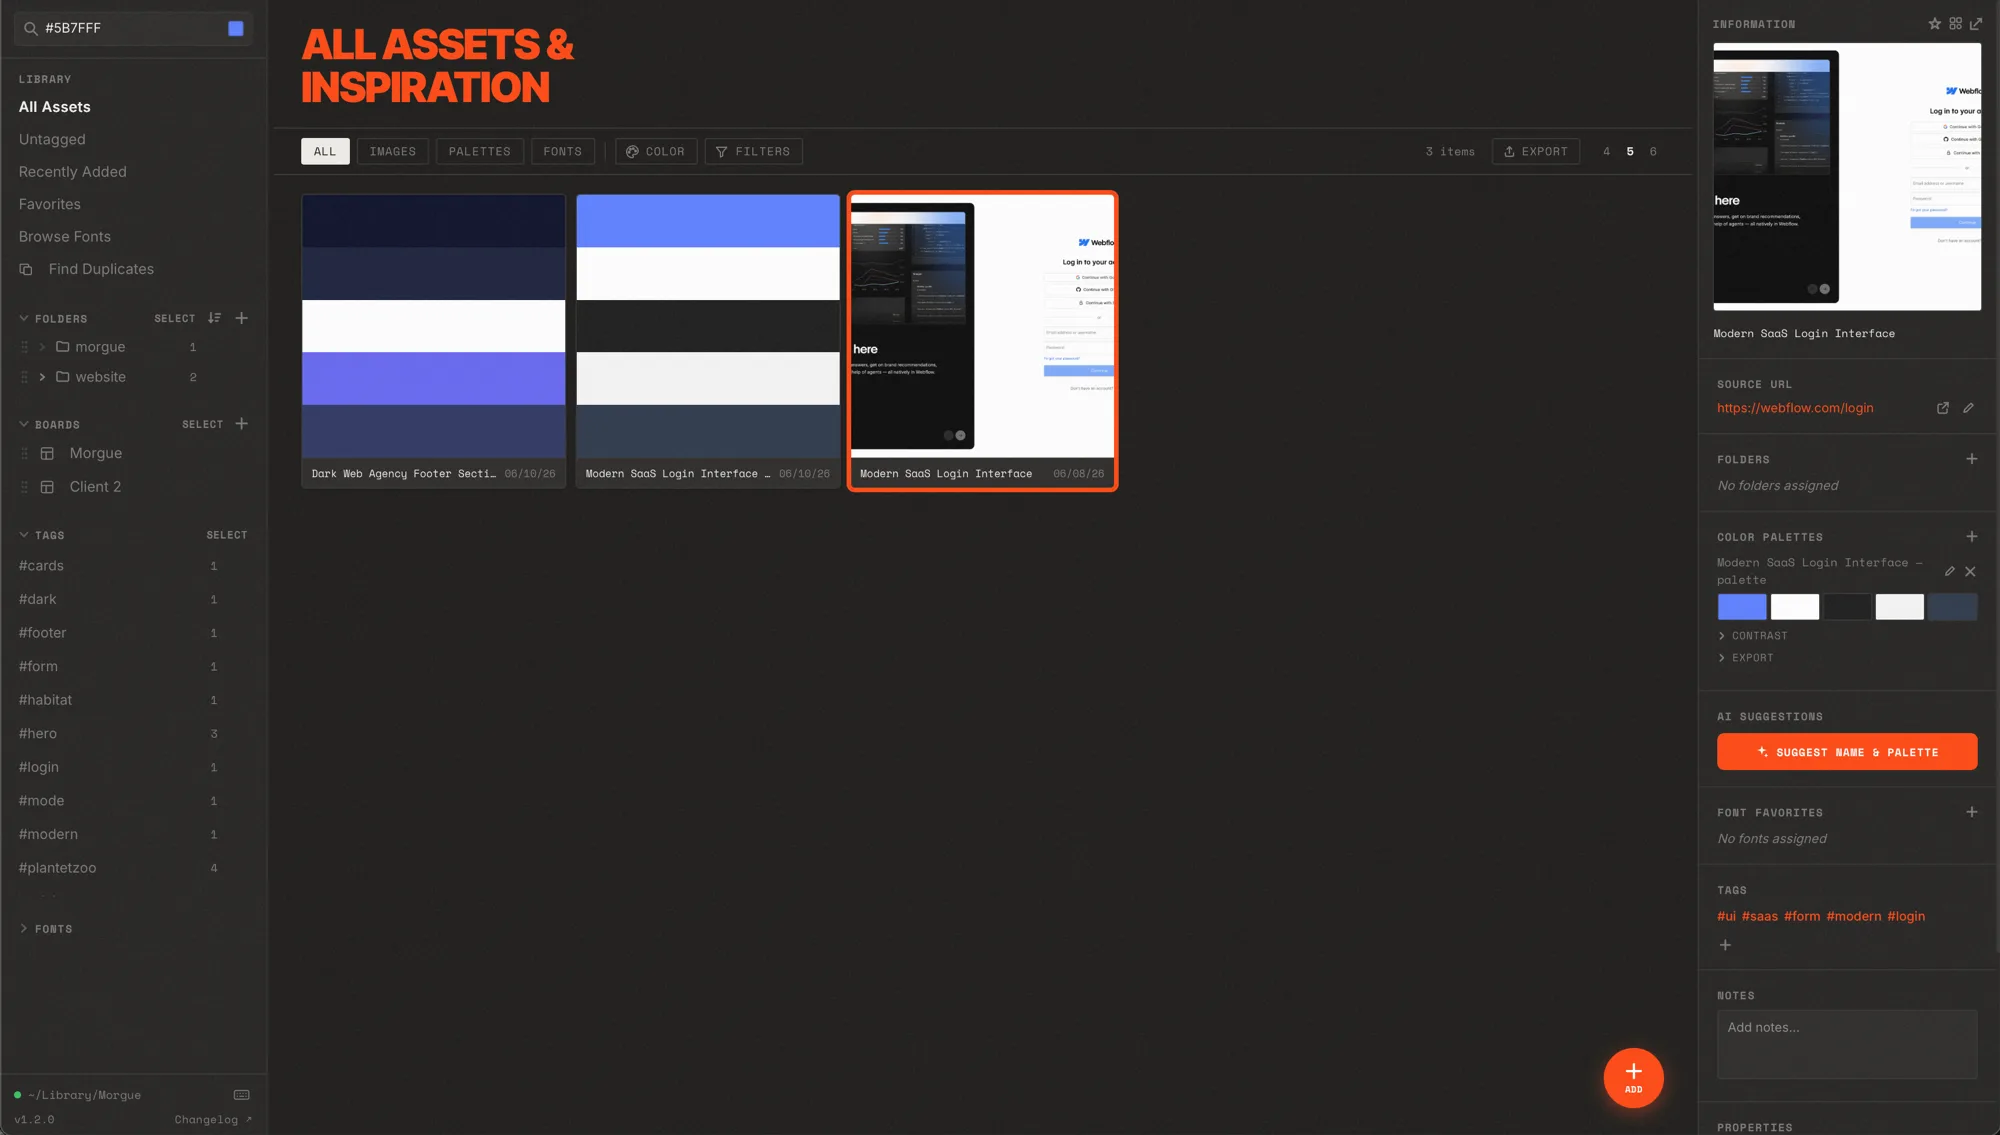This screenshot has width=2000, height=1135.
Task: Click the star favorite icon in Information panel
Action: click(x=1935, y=24)
